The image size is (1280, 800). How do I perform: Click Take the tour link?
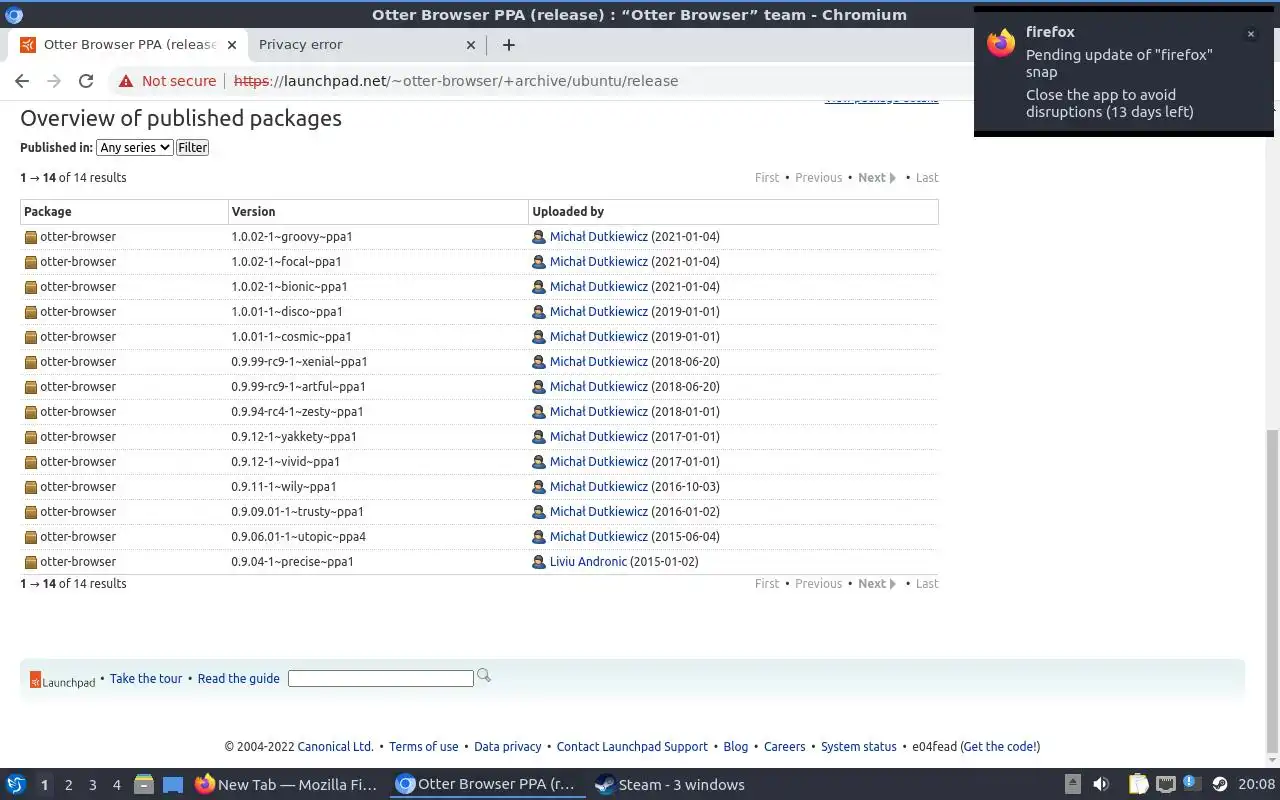[x=146, y=678]
